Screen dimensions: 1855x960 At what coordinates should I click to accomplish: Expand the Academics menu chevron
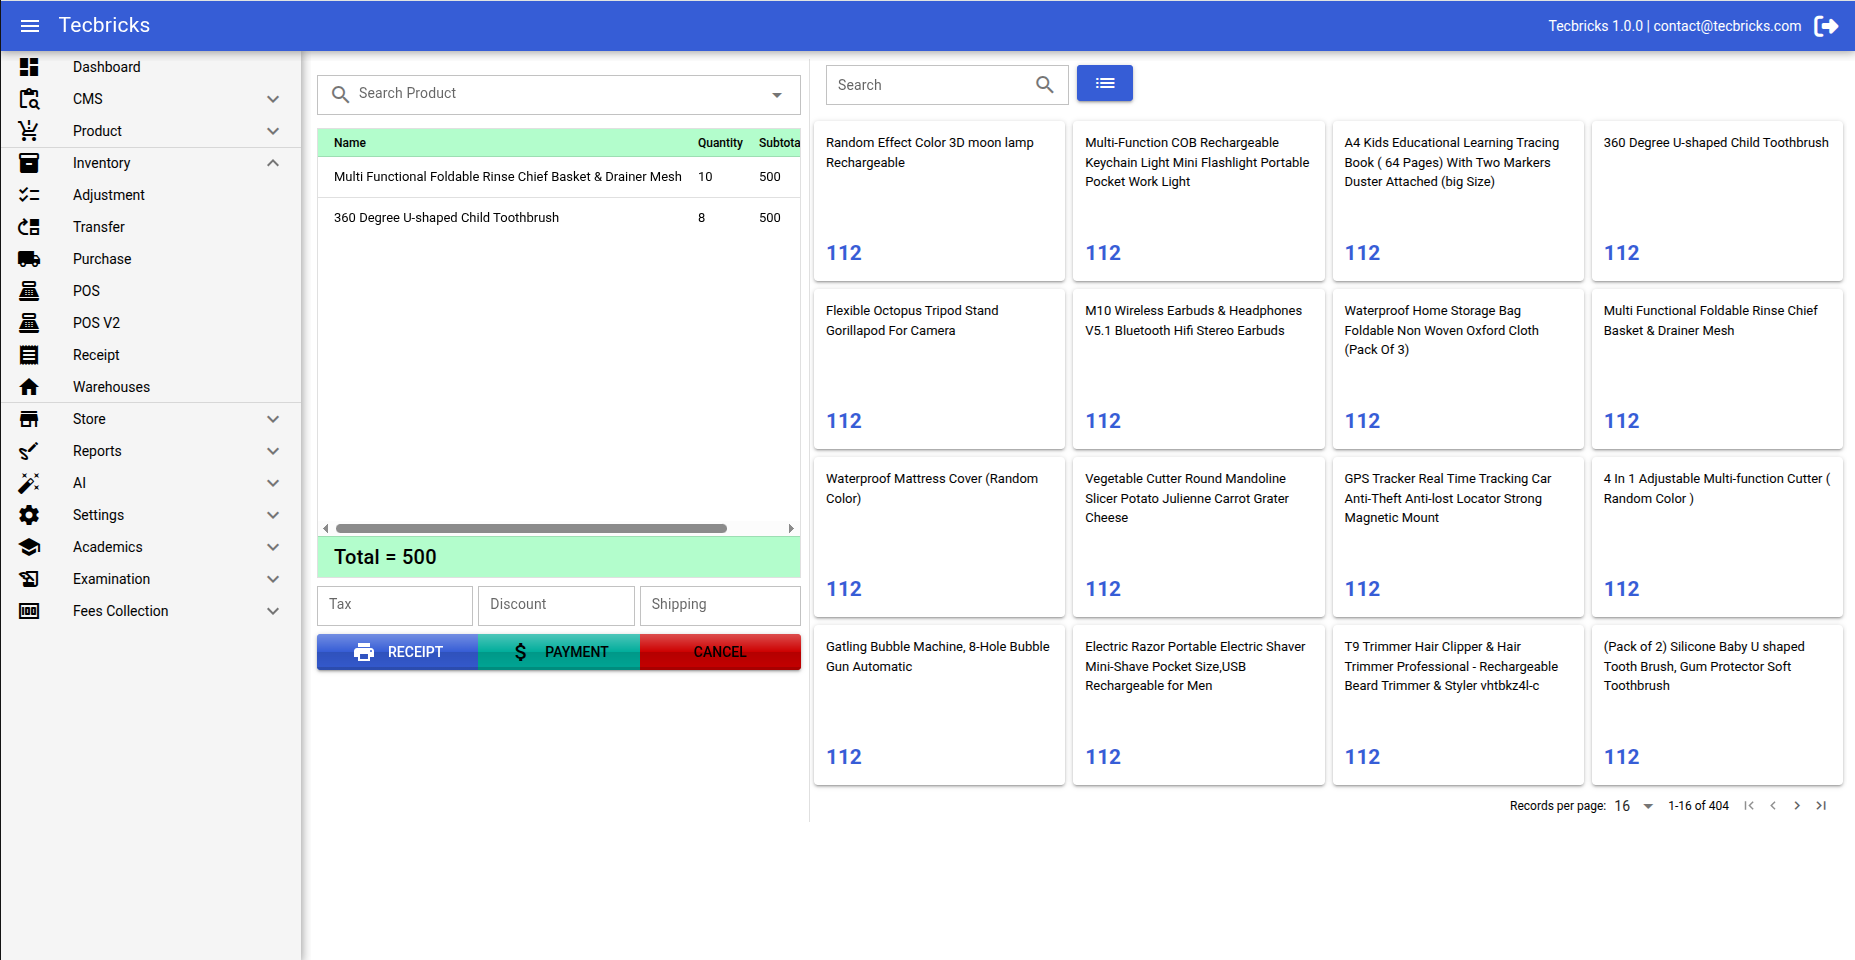(x=273, y=547)
